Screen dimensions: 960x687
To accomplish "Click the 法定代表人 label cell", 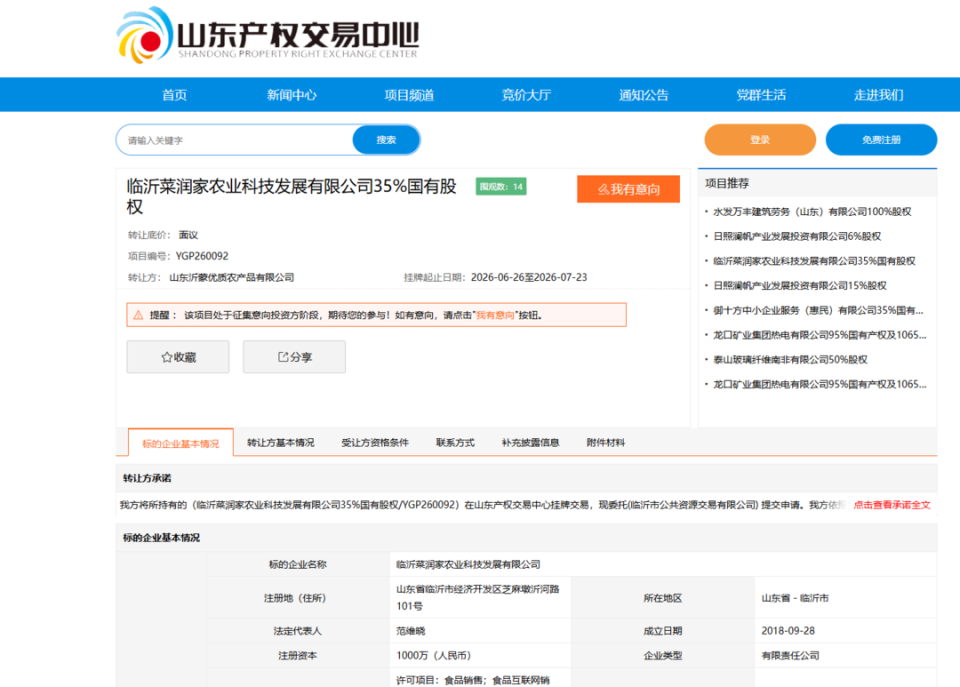I will (x=298, y=631).
